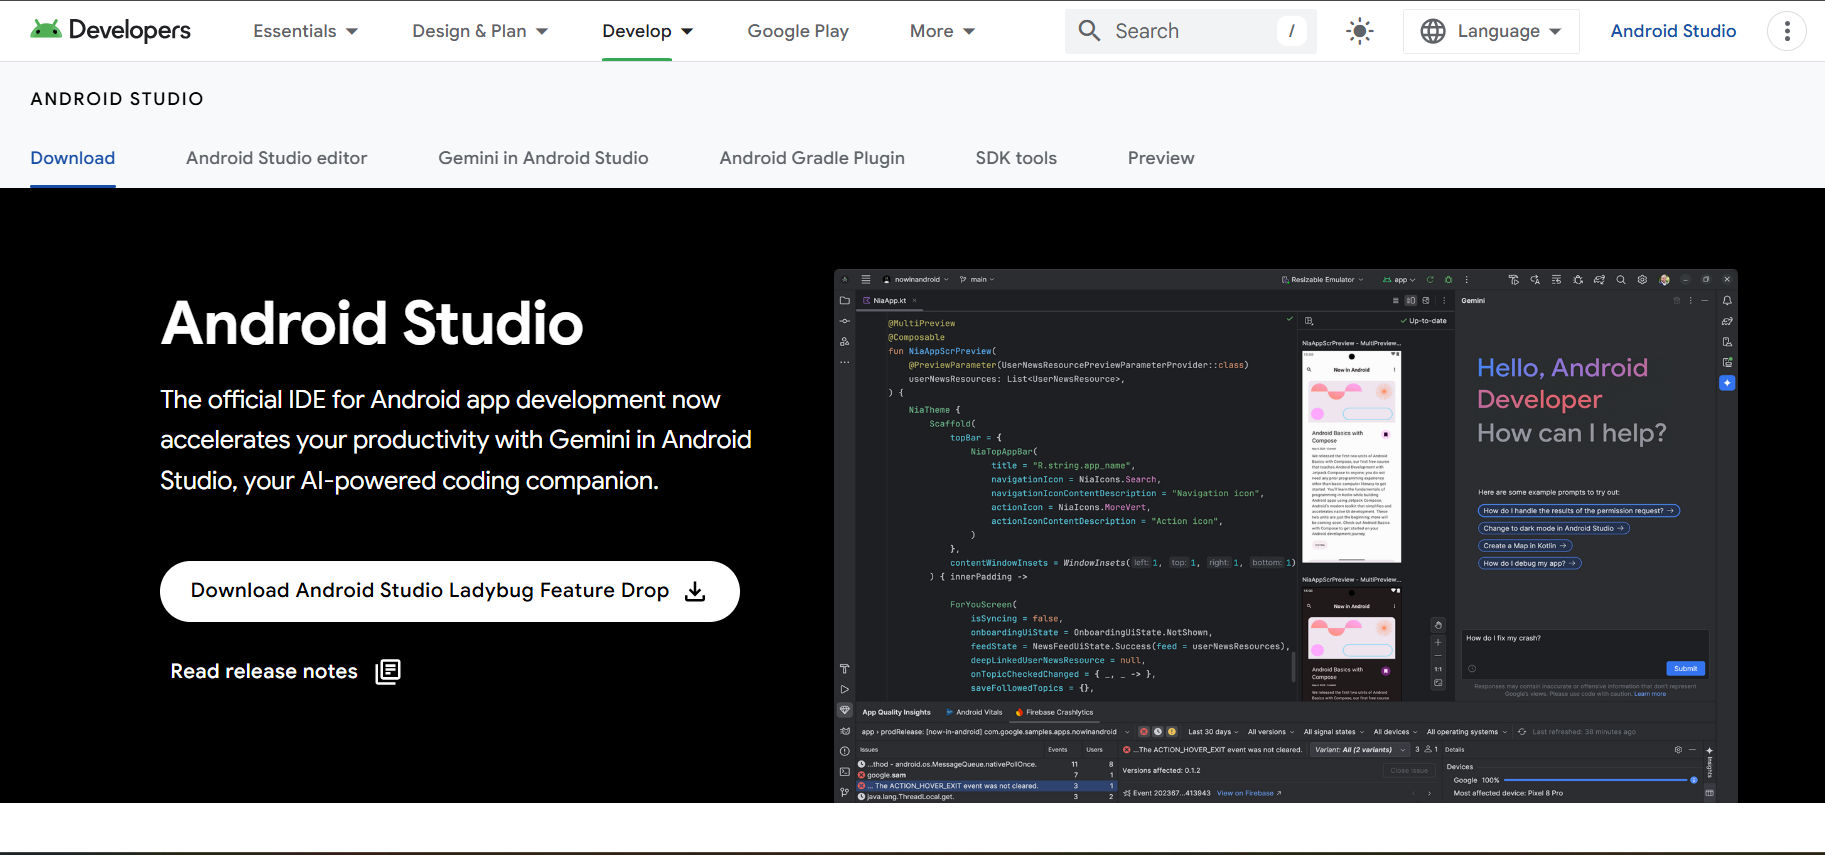Select the Android Gradle Plugin tab
This screenshot has height=855, width=1825.
(x=811, y=158)
